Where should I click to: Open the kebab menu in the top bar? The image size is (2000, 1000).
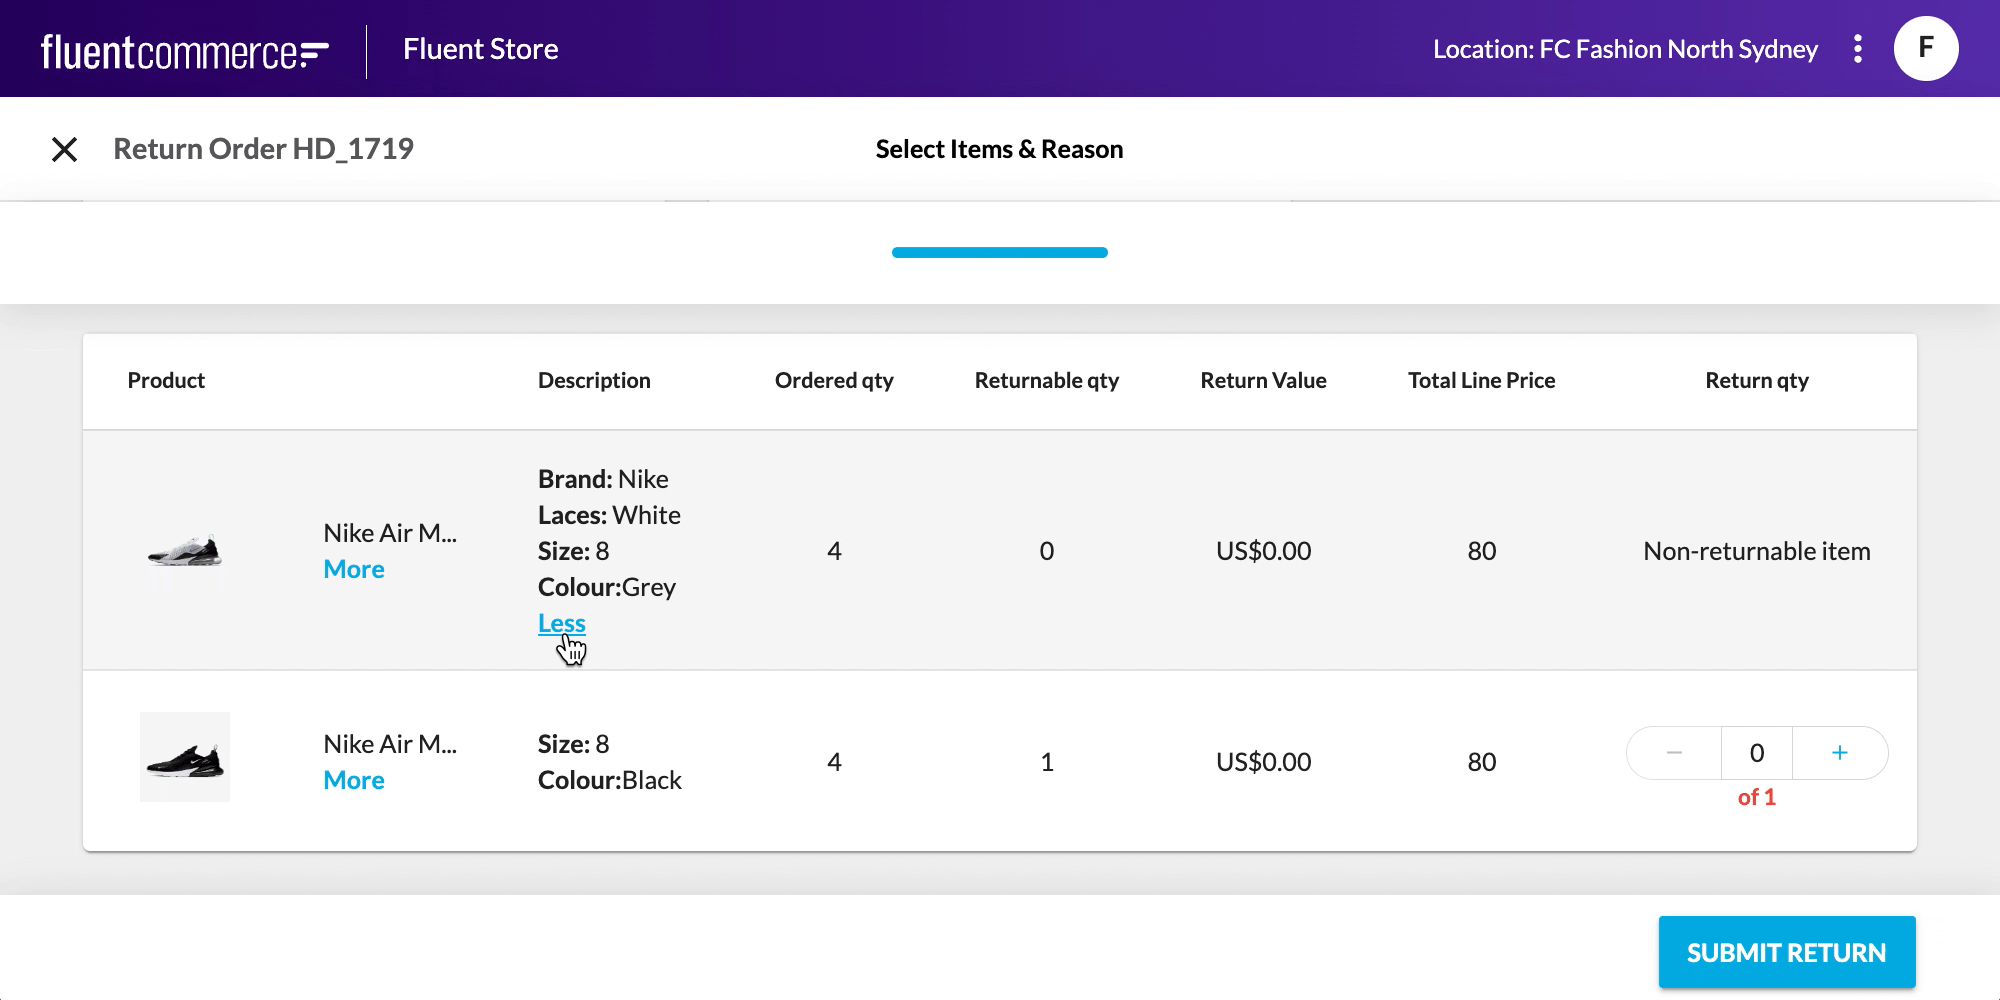(1857, 48)
